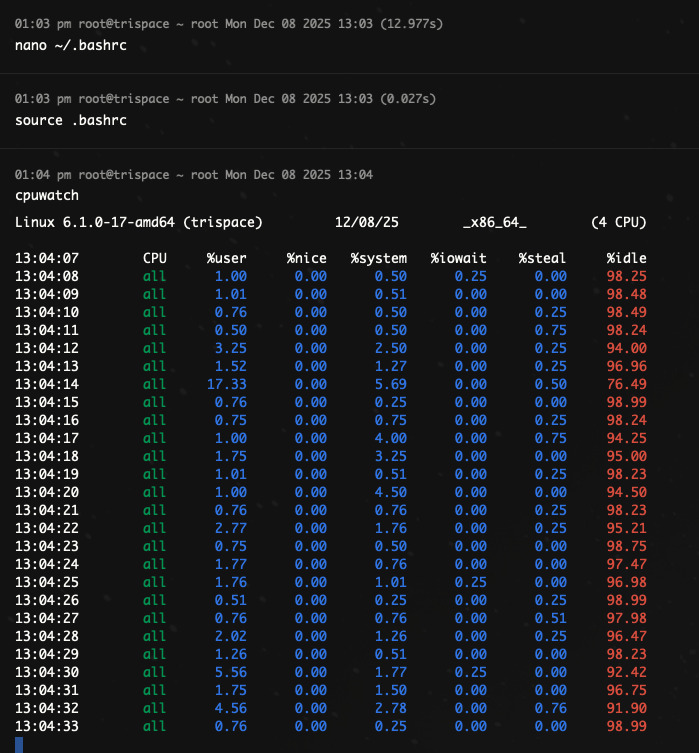Click the 'source .bashrc' command line
The height and width of the screenshot is (753, 699).
[x=71, y=120]
